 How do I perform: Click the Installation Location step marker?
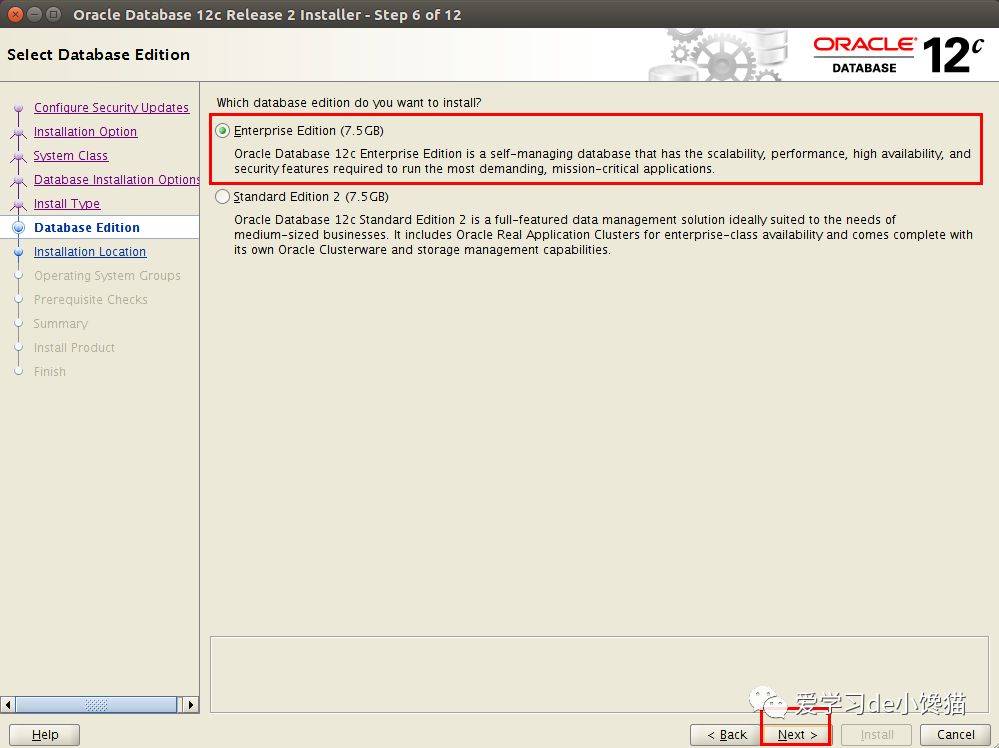click(18, 252)
